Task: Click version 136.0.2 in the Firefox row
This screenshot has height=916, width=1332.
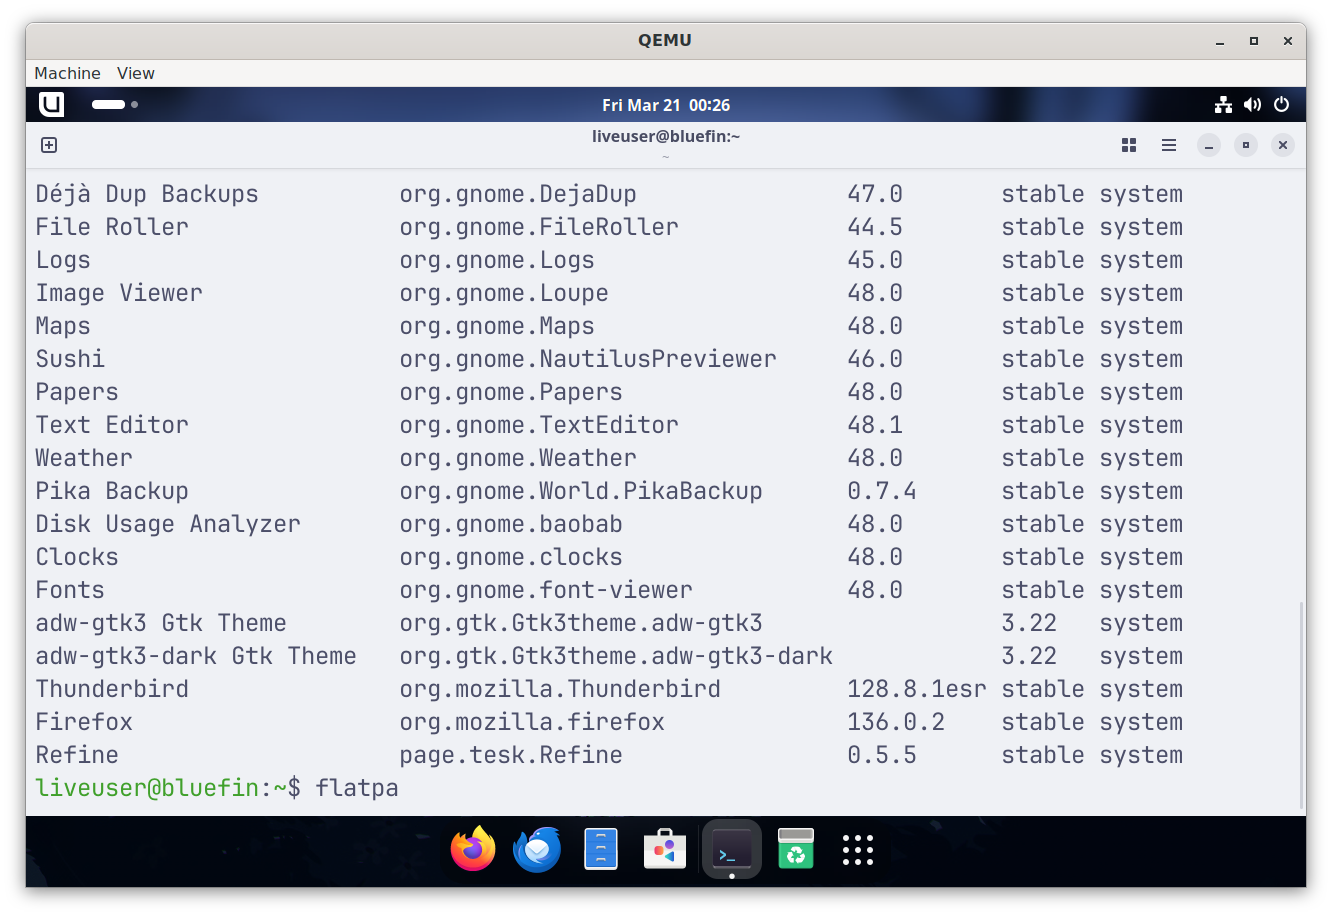Action: [896, 722]
